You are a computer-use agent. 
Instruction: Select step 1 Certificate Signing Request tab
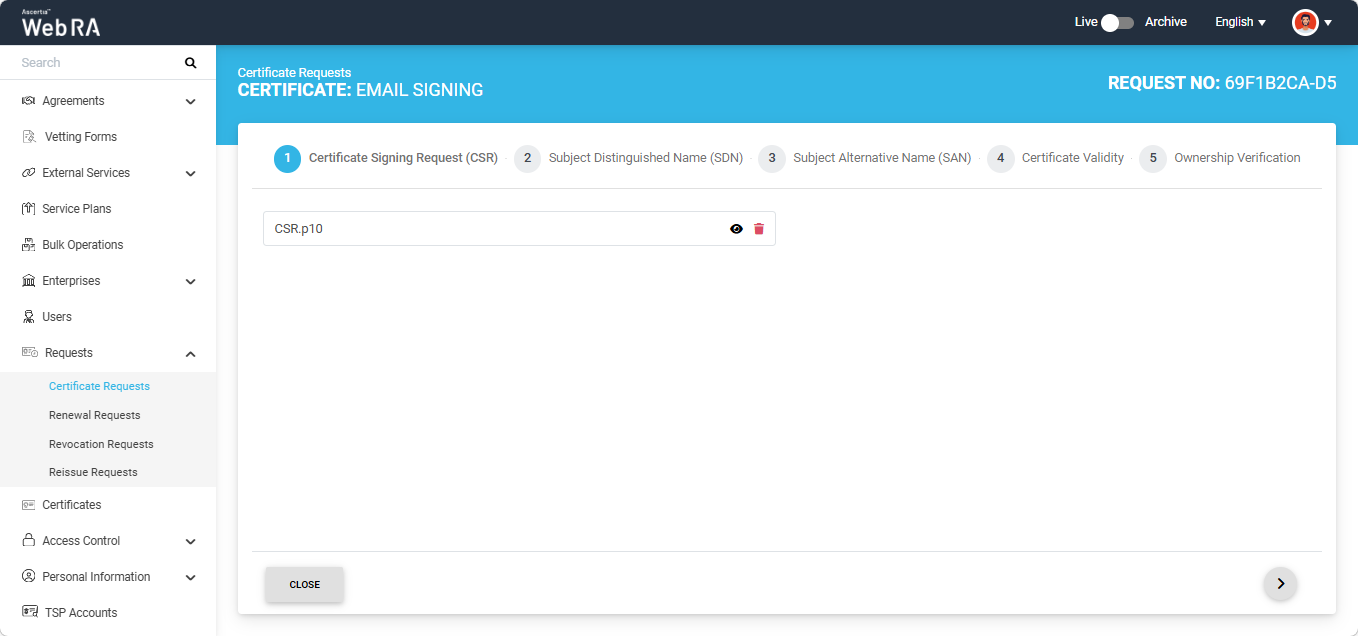[386, 158]
